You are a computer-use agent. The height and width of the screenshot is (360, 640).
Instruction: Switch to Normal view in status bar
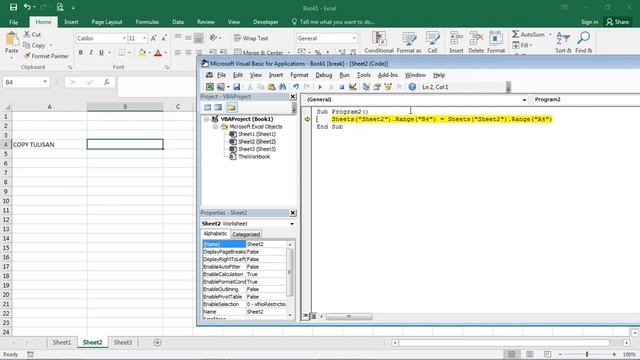click(x=511, y=354)
